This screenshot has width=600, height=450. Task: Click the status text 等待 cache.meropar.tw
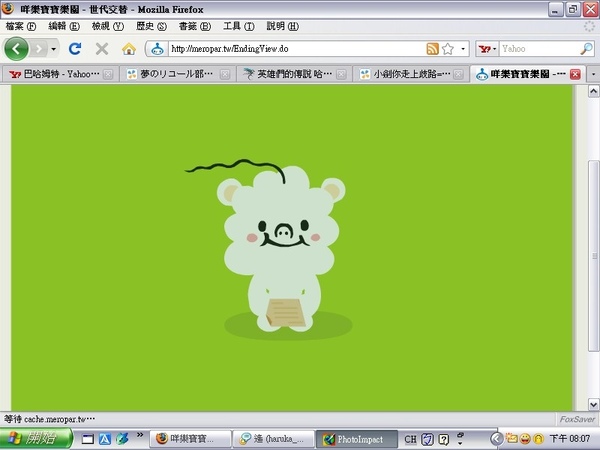coord(50,419)
